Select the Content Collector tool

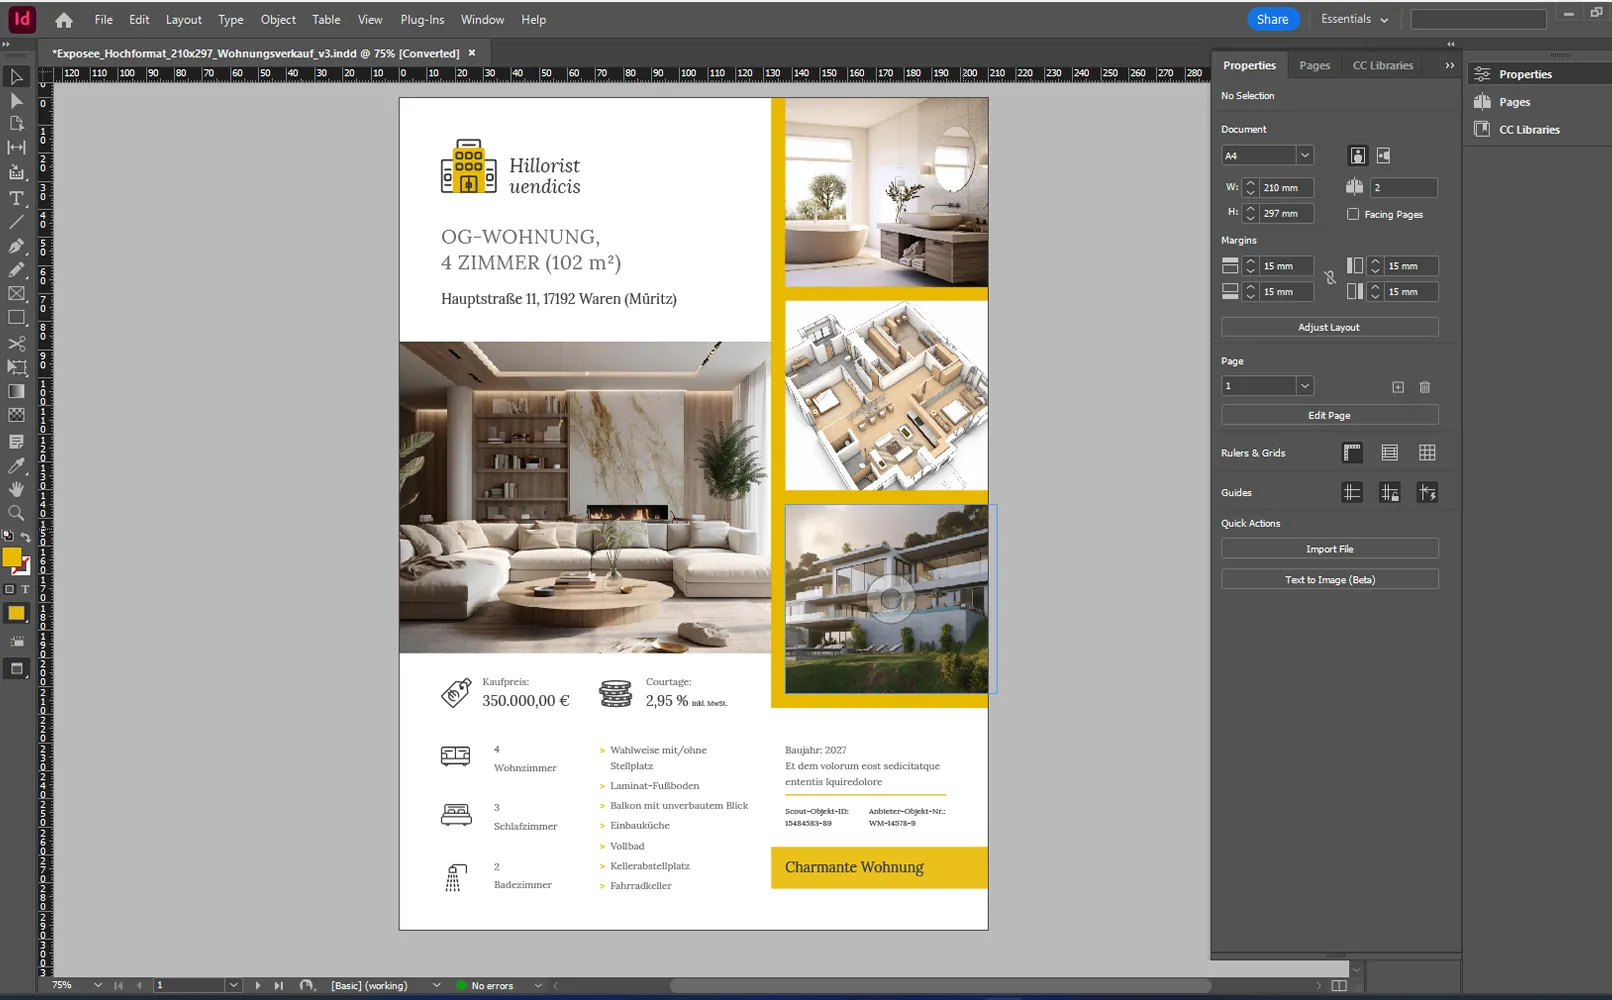tap(16, 172)
